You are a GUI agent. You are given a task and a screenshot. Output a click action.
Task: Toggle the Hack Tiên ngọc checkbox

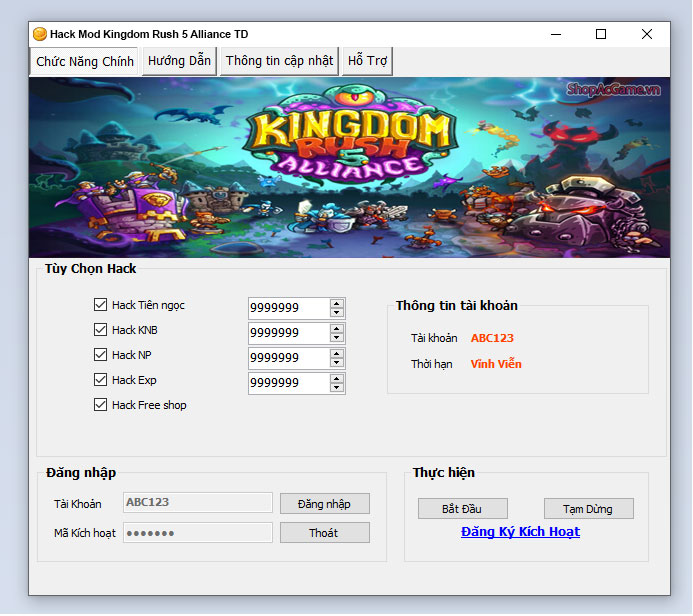click(100, 305)
